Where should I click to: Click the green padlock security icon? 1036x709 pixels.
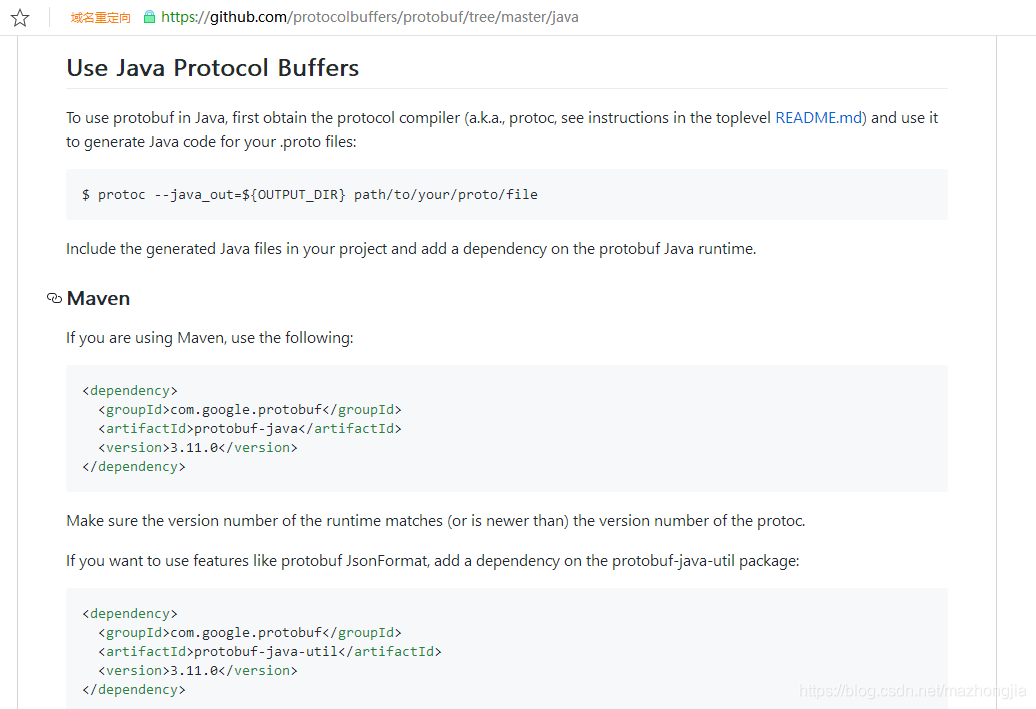(x=148, y=17)
